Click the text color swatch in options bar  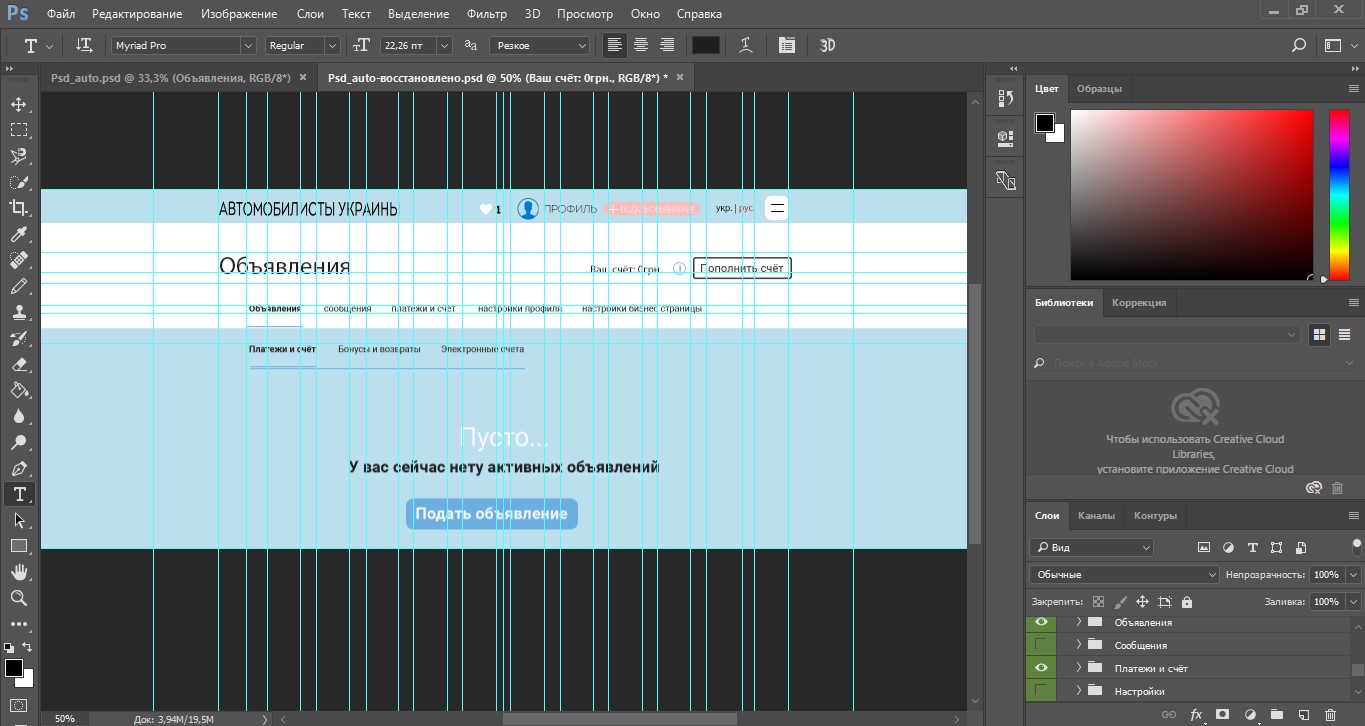click(x=706, y=45)
